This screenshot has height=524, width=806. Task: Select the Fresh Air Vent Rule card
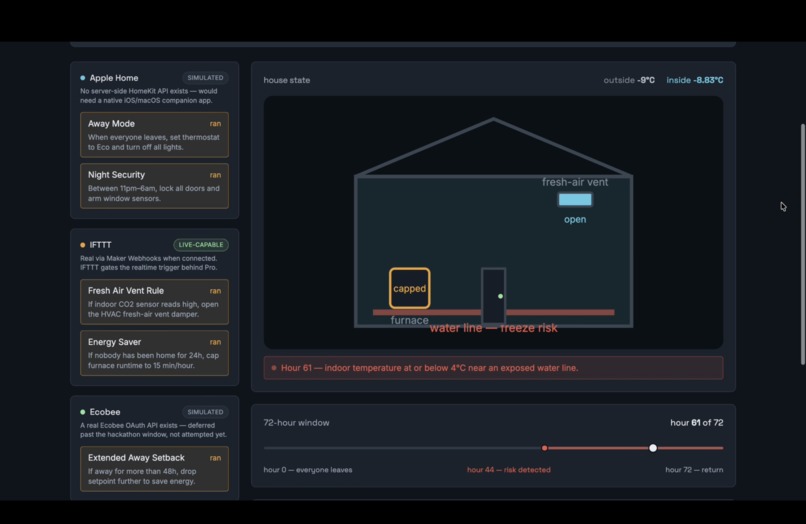pyautogui.click(x=154, y=302)
